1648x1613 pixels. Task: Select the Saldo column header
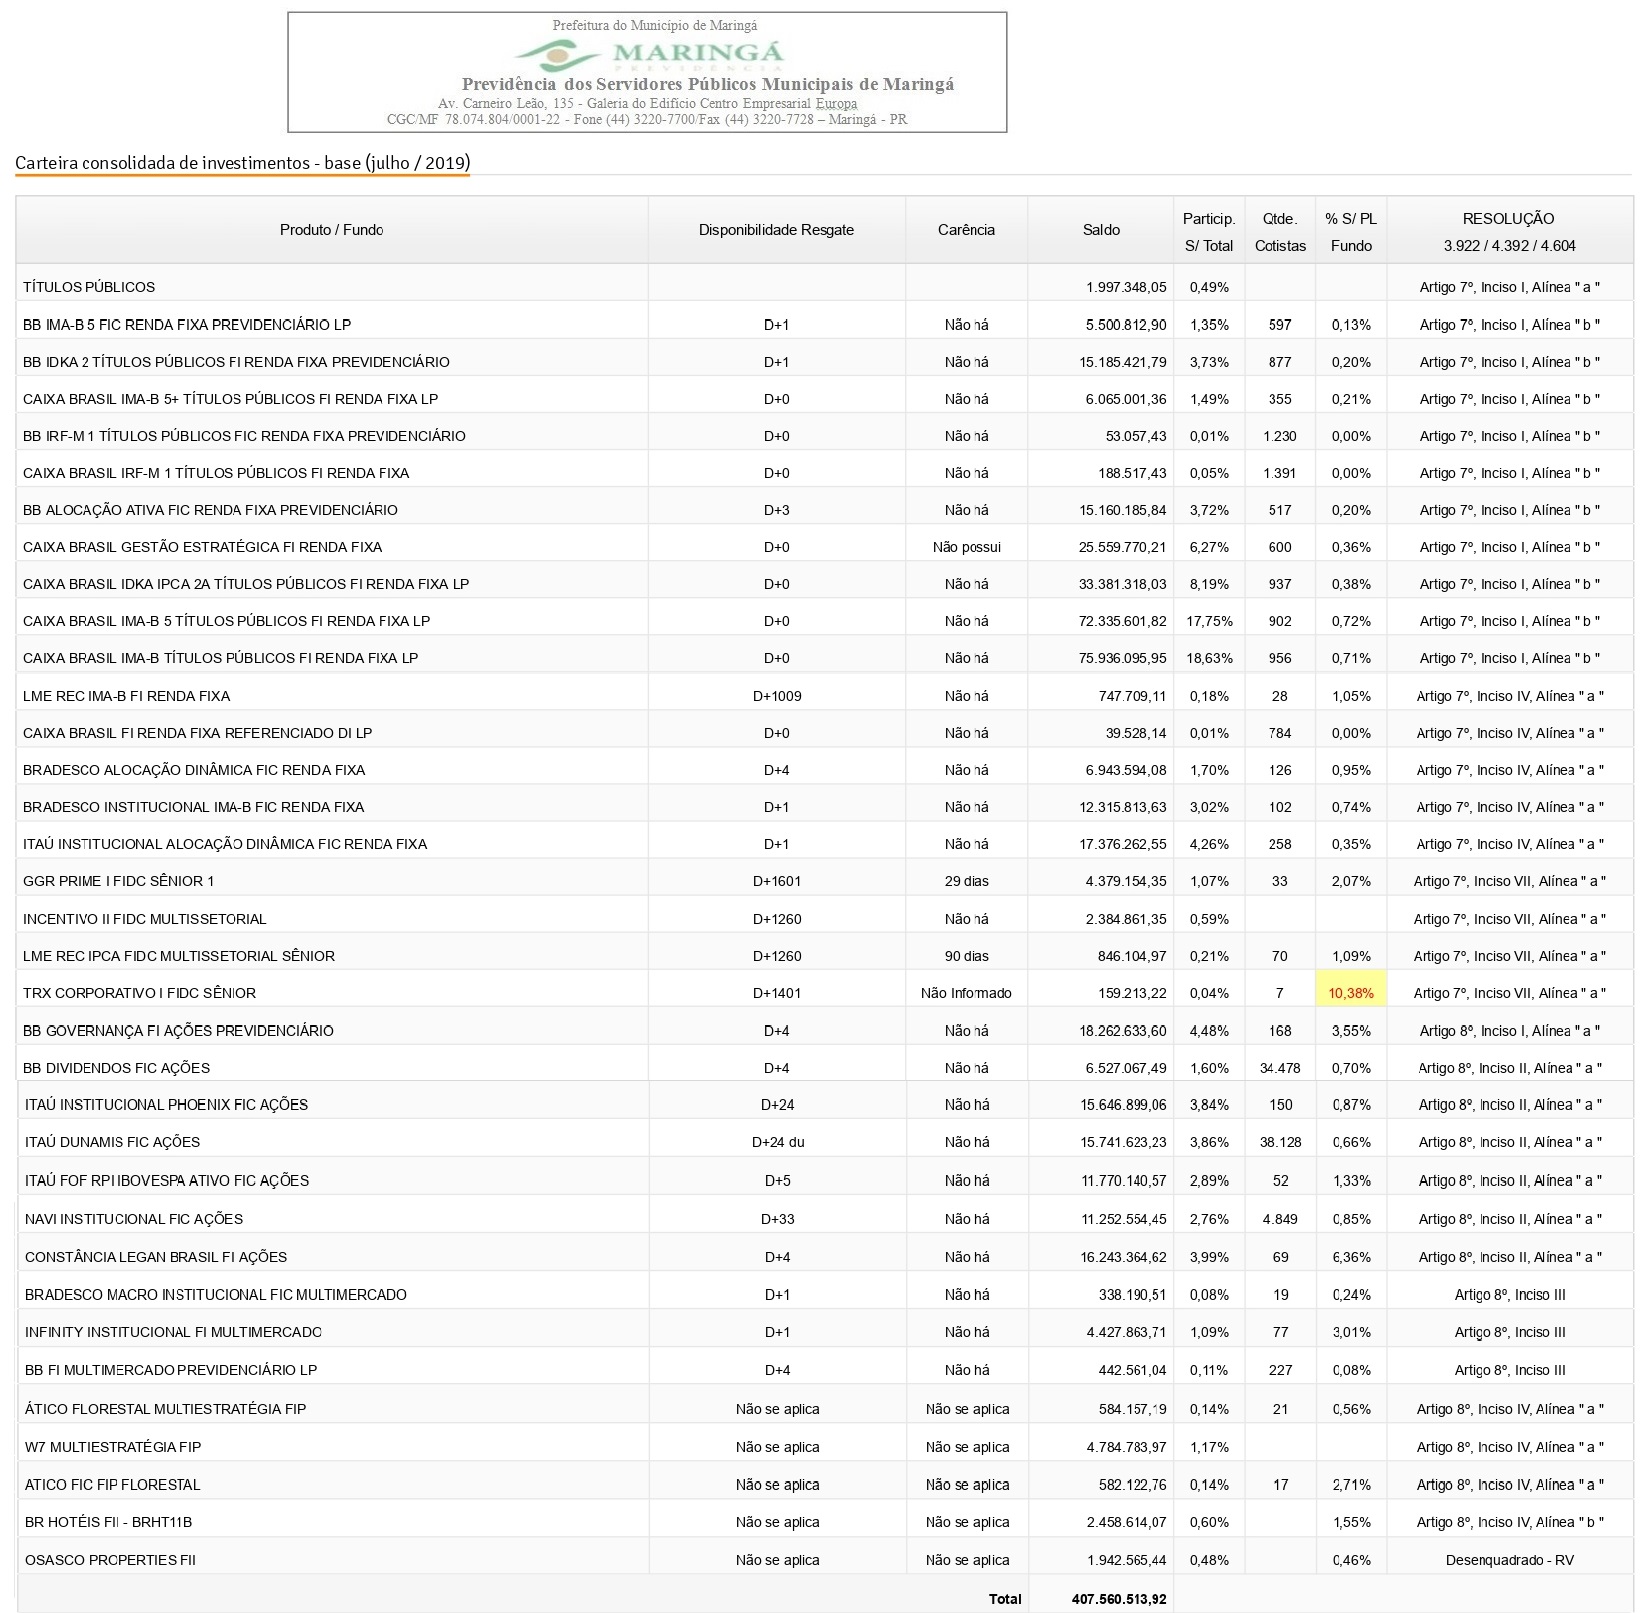(1101, 230)
